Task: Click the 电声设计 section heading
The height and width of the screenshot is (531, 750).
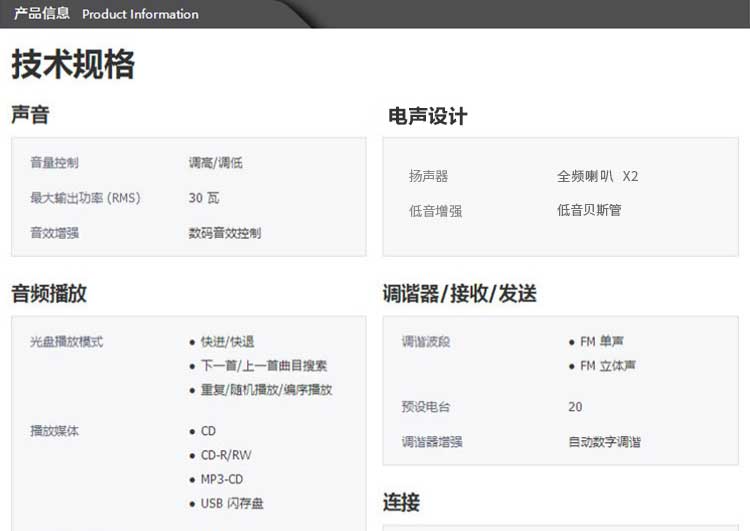Action: coord(427,116)
